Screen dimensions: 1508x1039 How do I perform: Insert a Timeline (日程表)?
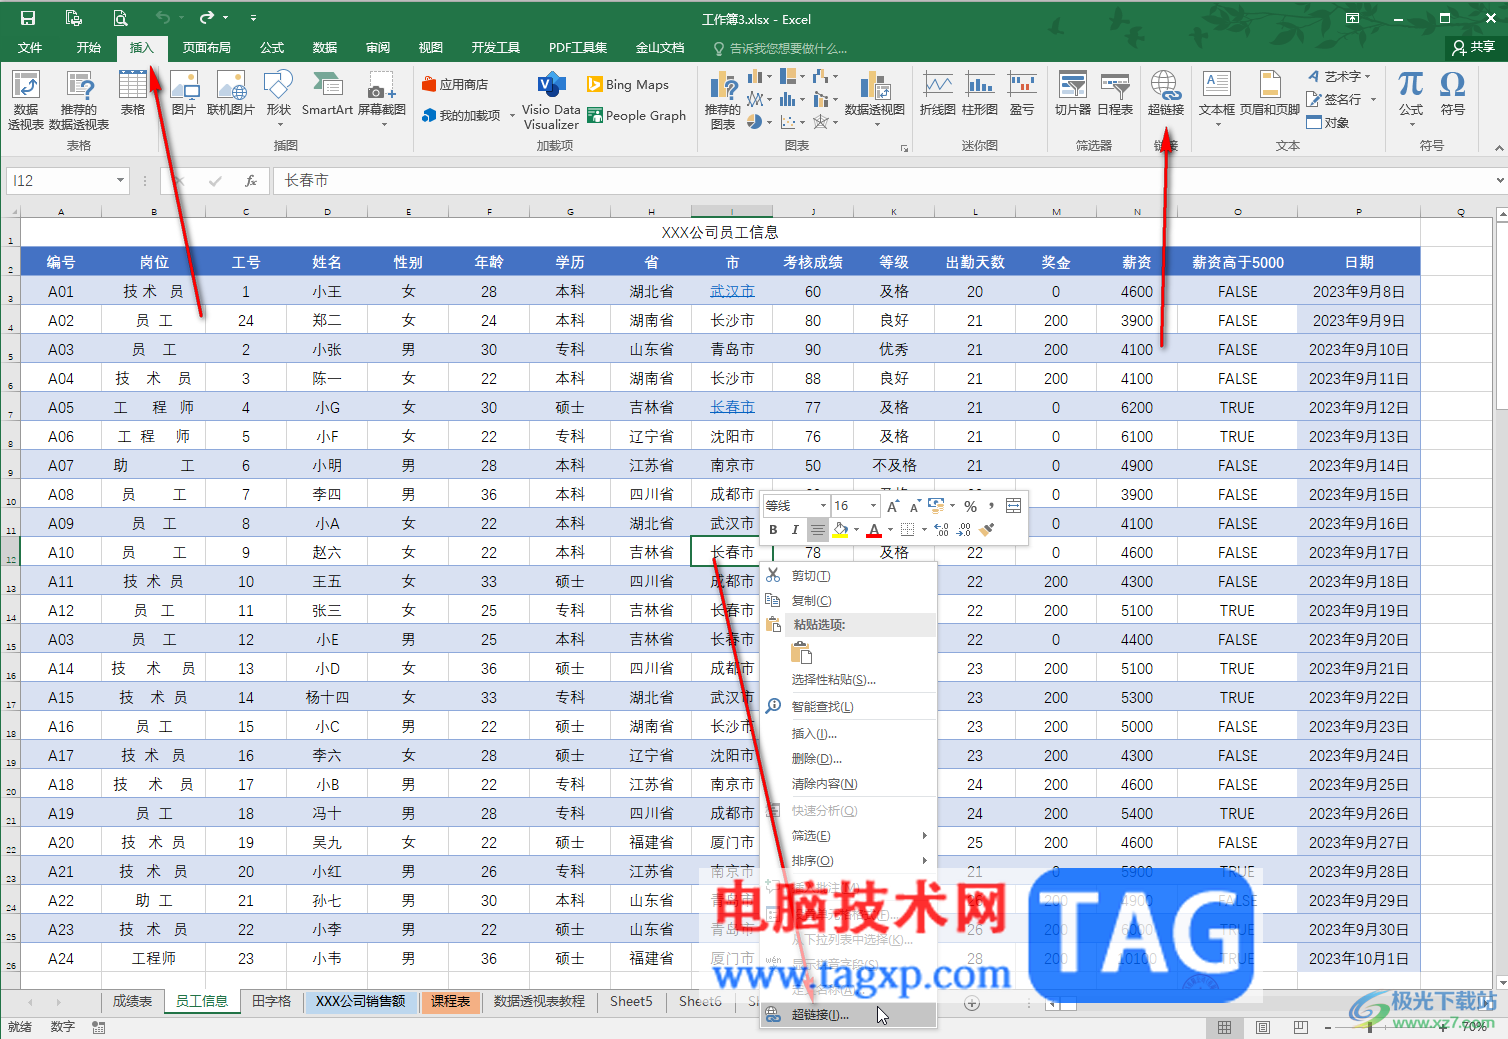[1115, 93]
